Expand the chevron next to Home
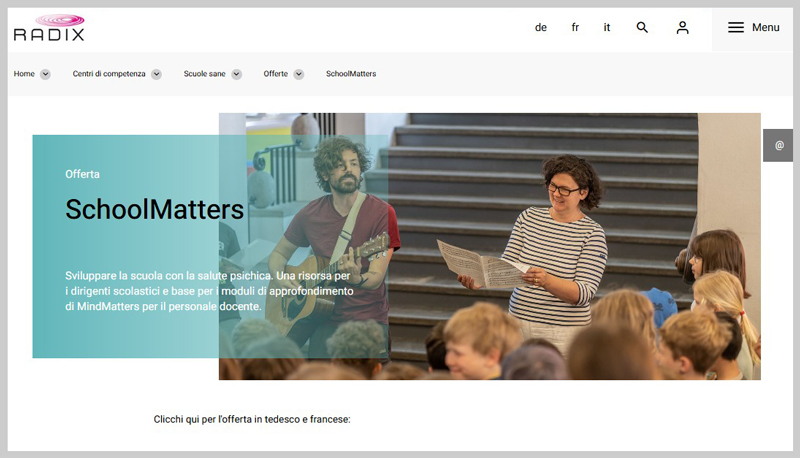Screen dimensions: 800x458 pyautogui.click(x=45, y=74)
